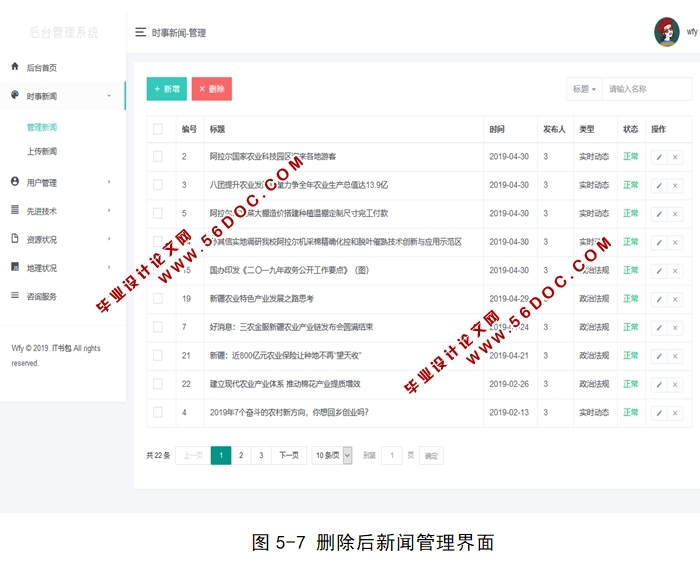This screenshot has height=565, width=700.
Task: Expand the 用户管理 sidebar menu
Action: click(62, 182)
